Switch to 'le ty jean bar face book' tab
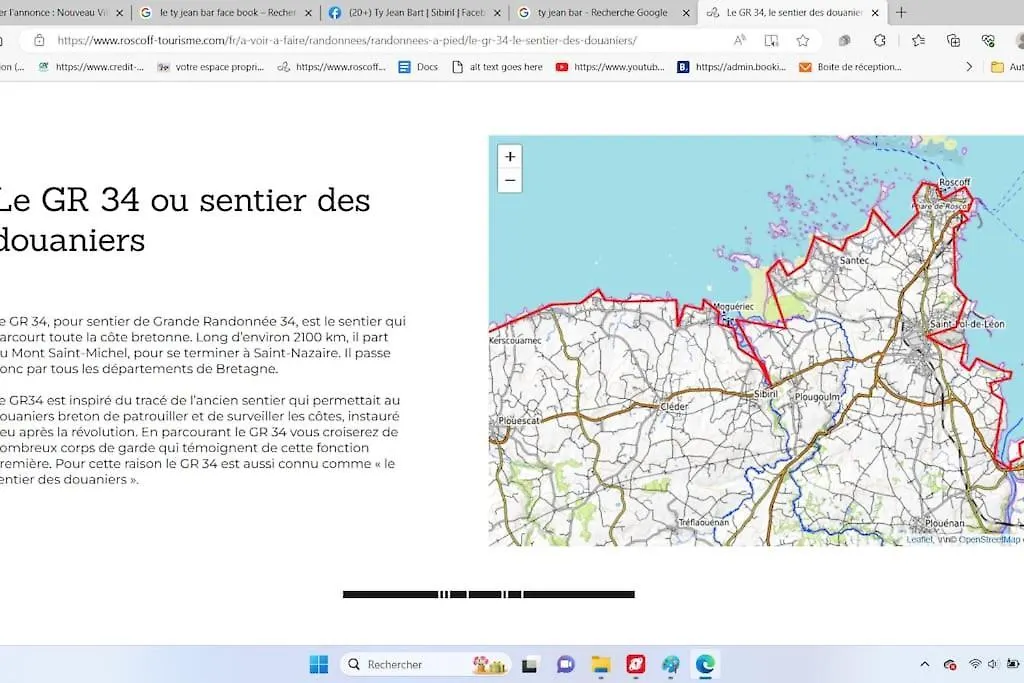 click(227, 12)
